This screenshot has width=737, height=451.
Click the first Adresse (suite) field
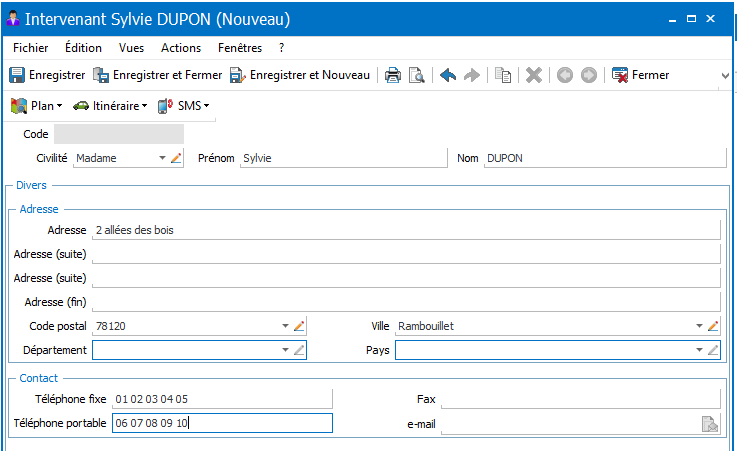pyautogui.click(x=406, y=254)
